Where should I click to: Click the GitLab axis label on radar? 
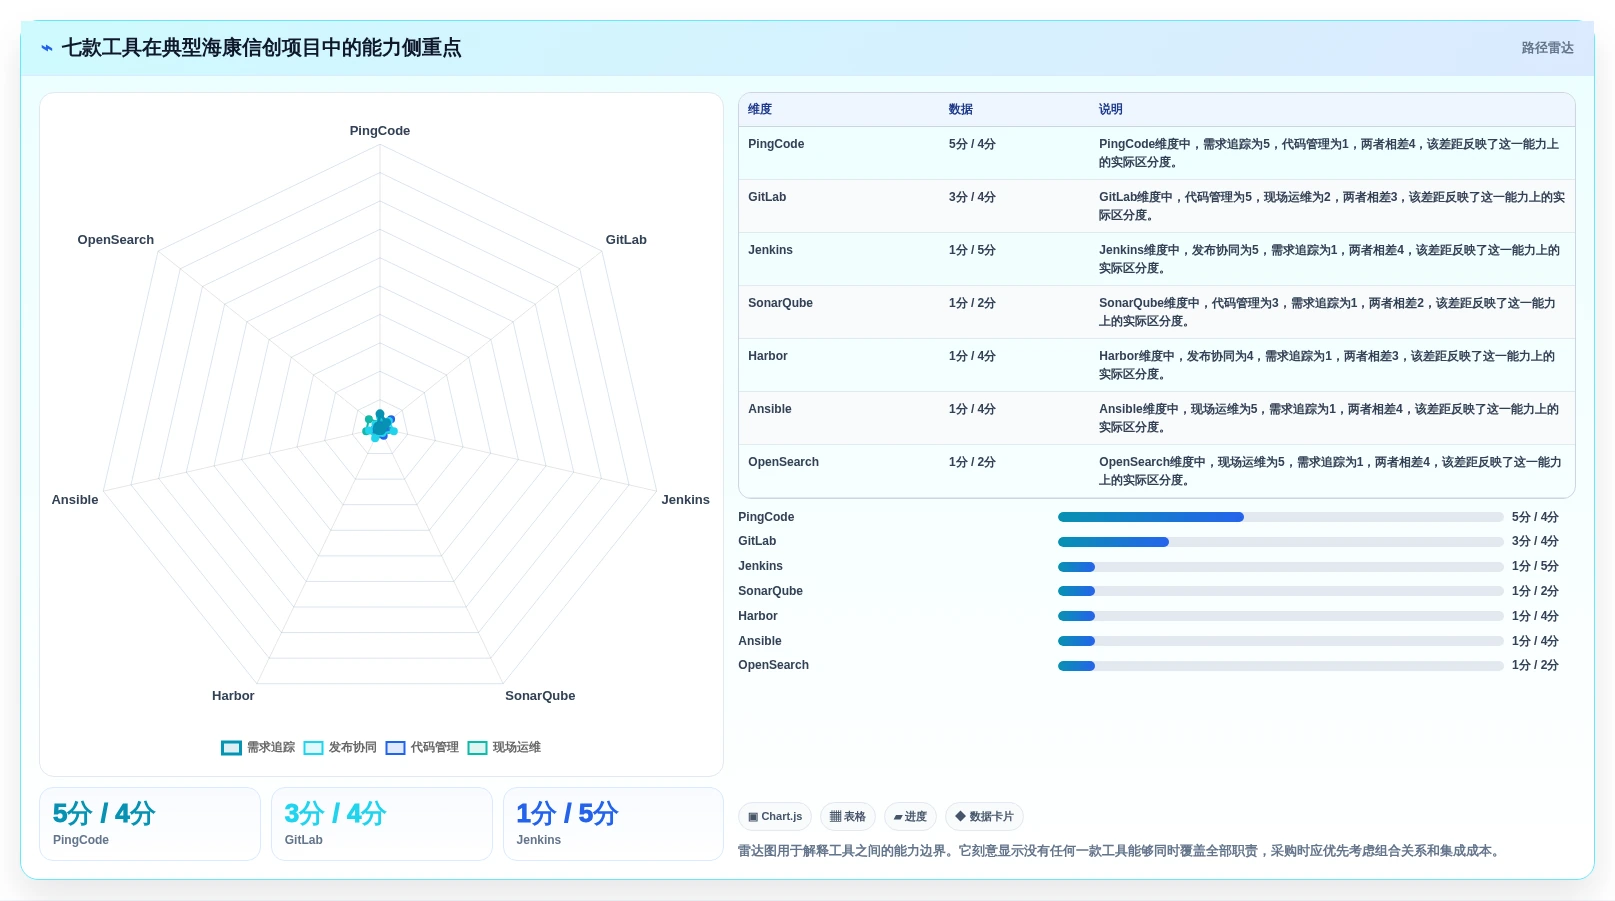626,240
